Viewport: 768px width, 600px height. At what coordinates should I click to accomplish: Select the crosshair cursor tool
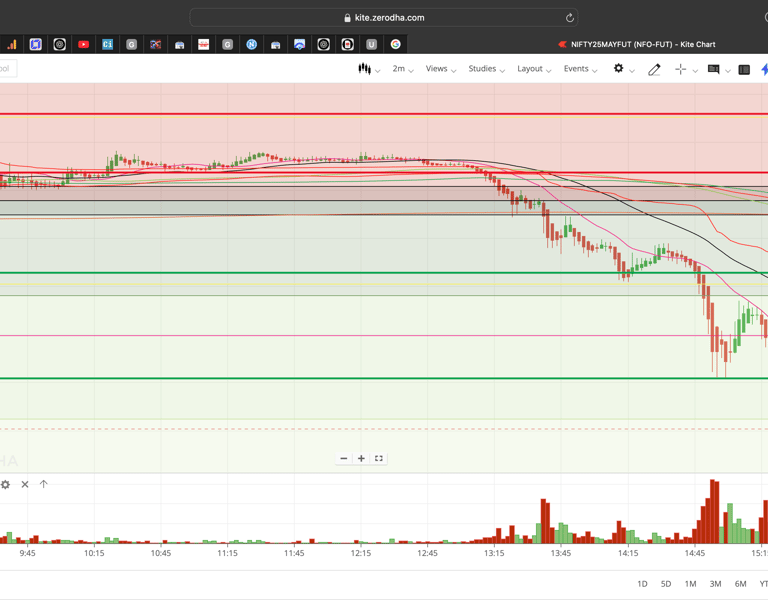[680, 69]
